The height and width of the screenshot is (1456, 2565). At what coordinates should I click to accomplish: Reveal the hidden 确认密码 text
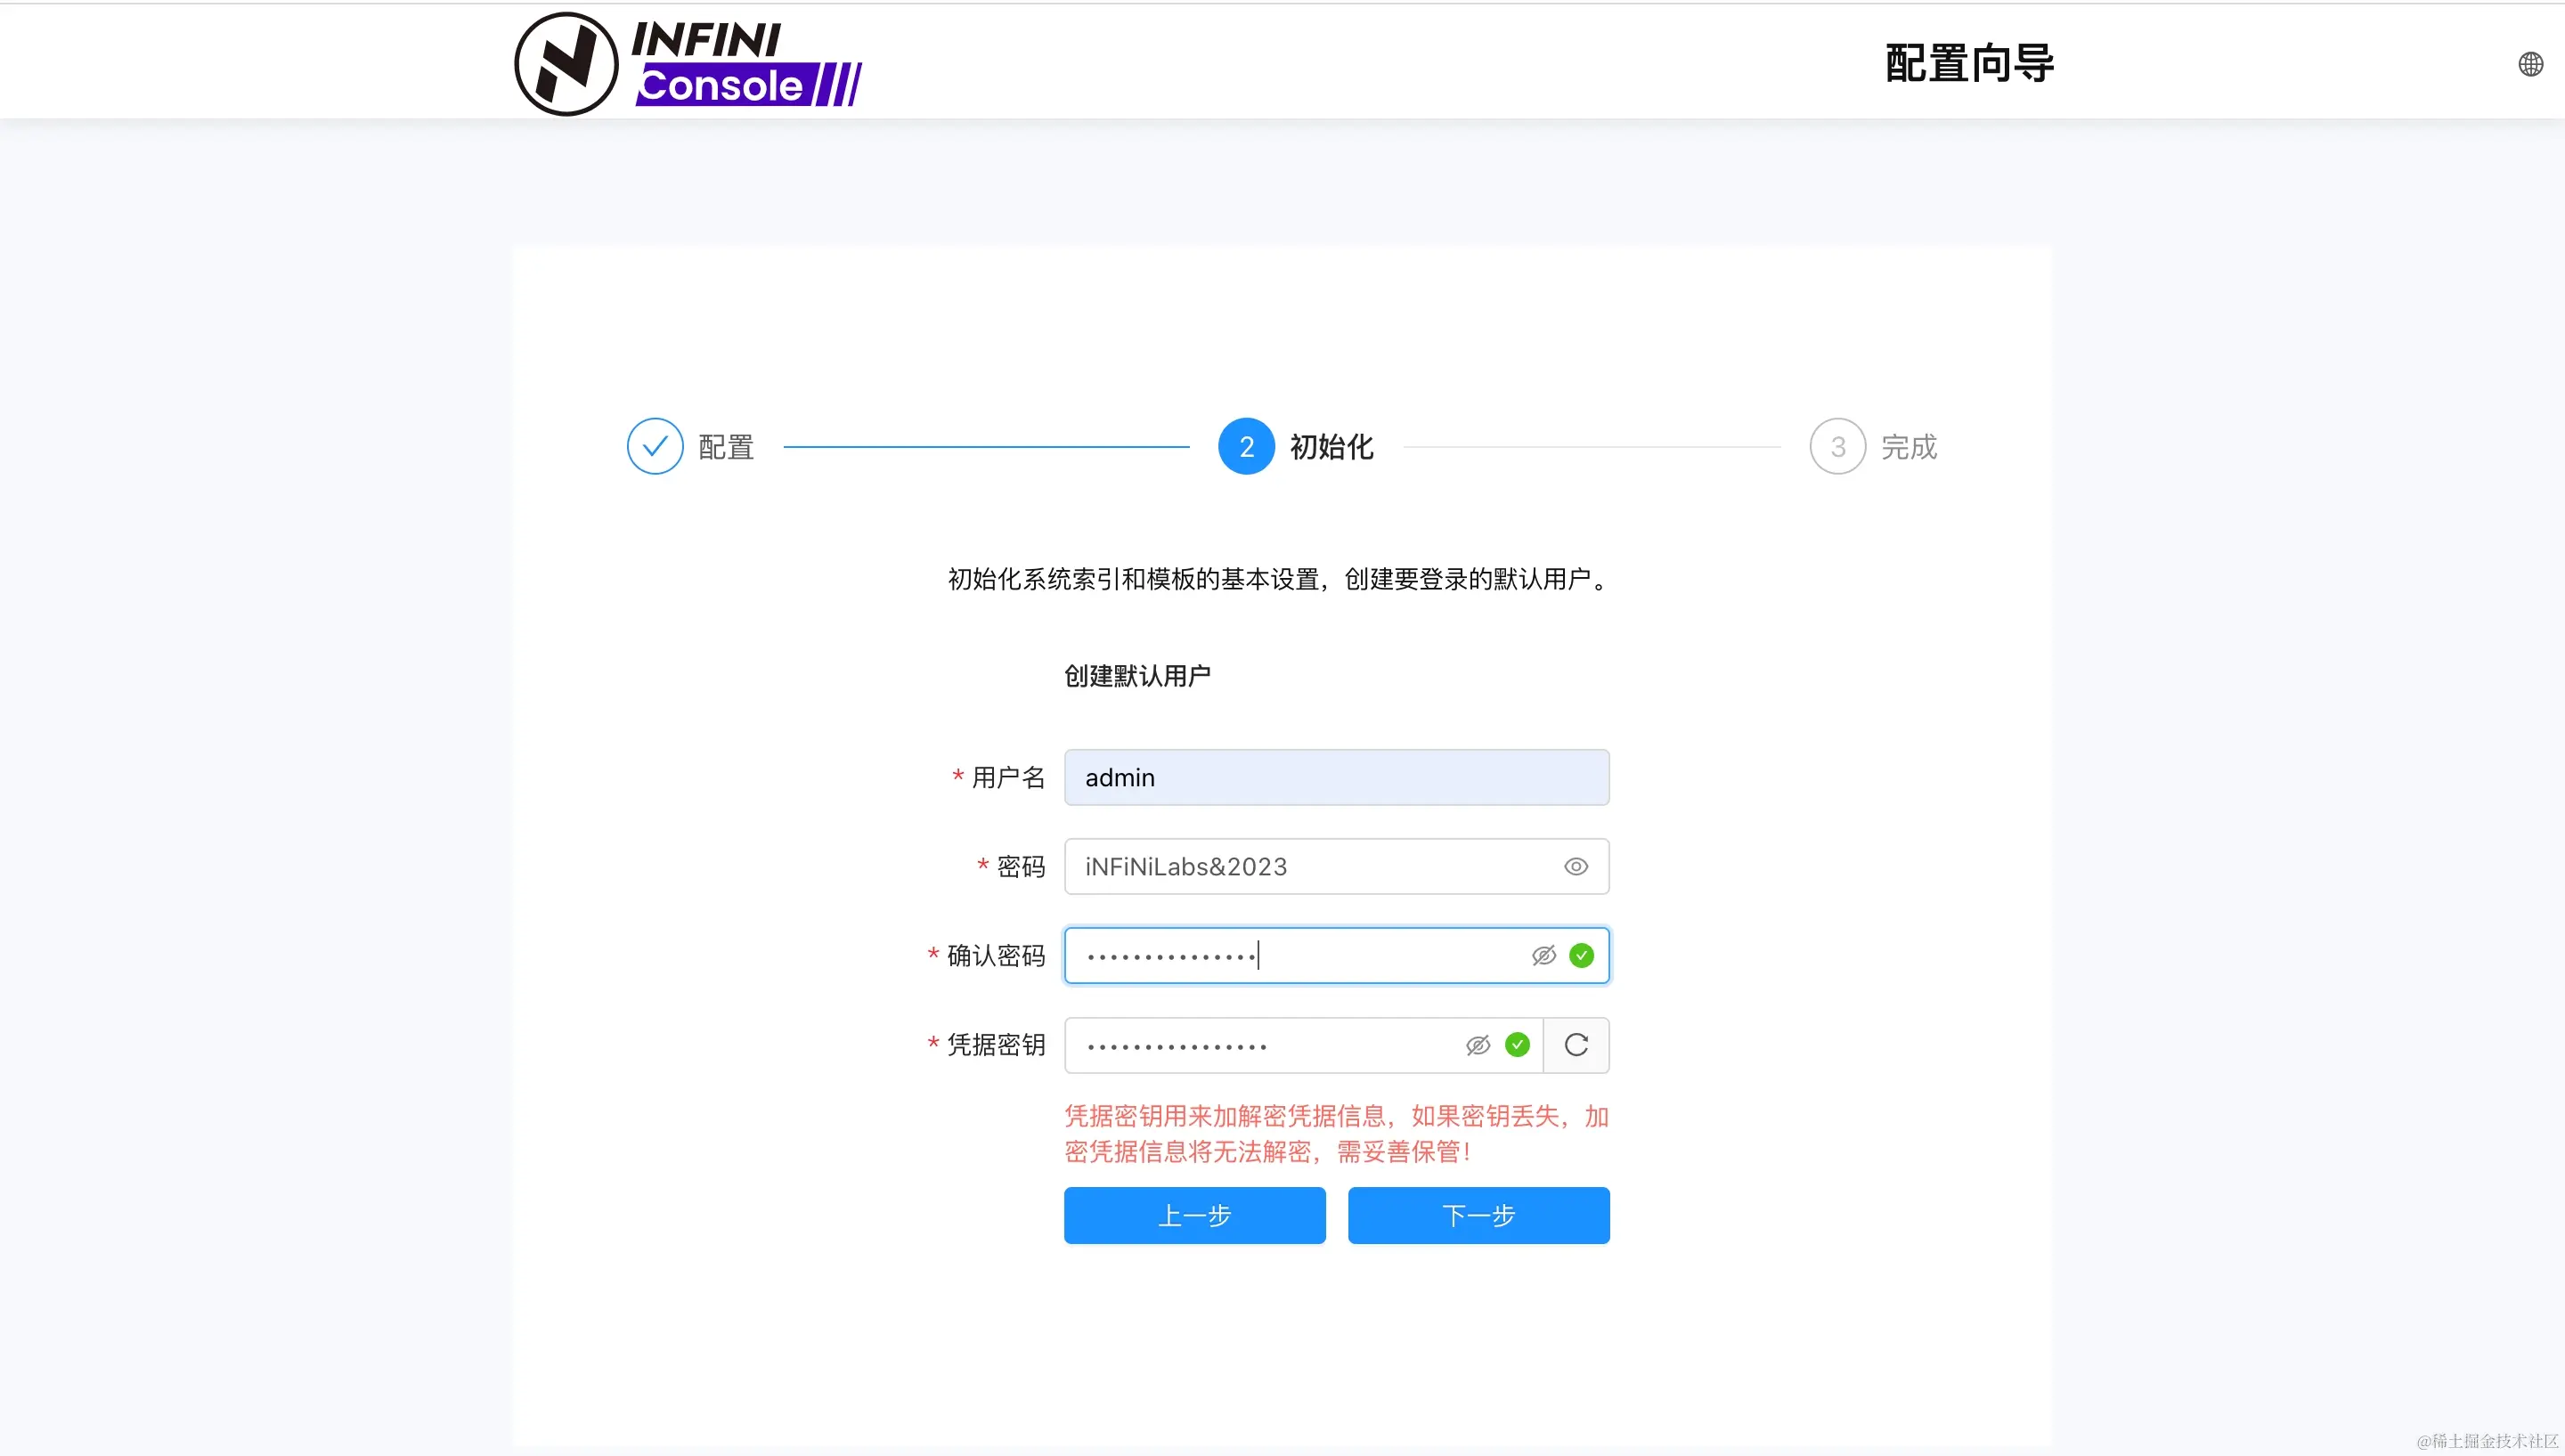(x=1543, y=955)
